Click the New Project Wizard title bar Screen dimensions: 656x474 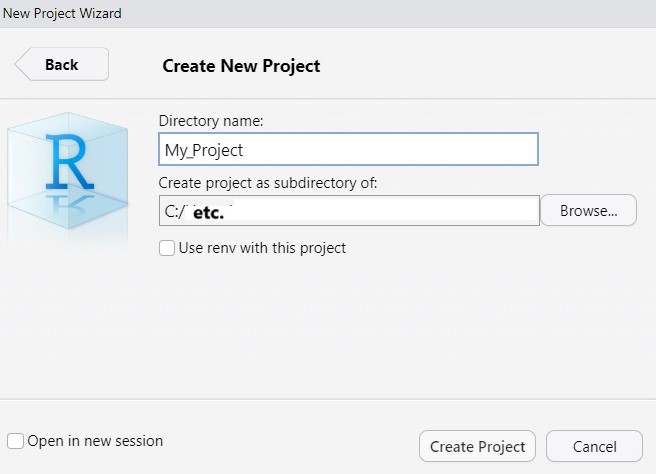click(x=328, y=13)
